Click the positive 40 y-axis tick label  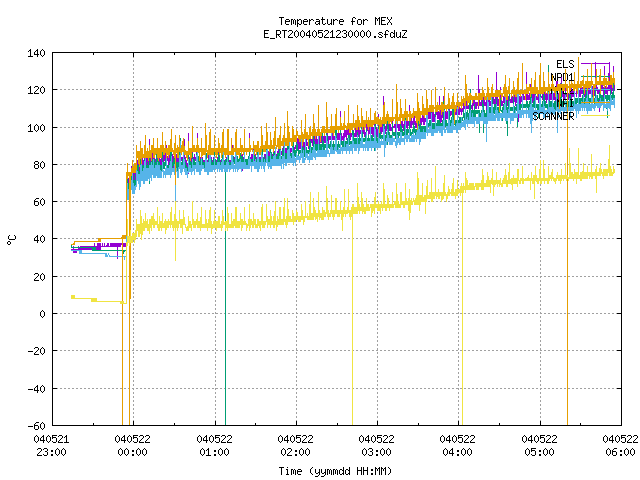pyautogui.click(x=39, y=239)
